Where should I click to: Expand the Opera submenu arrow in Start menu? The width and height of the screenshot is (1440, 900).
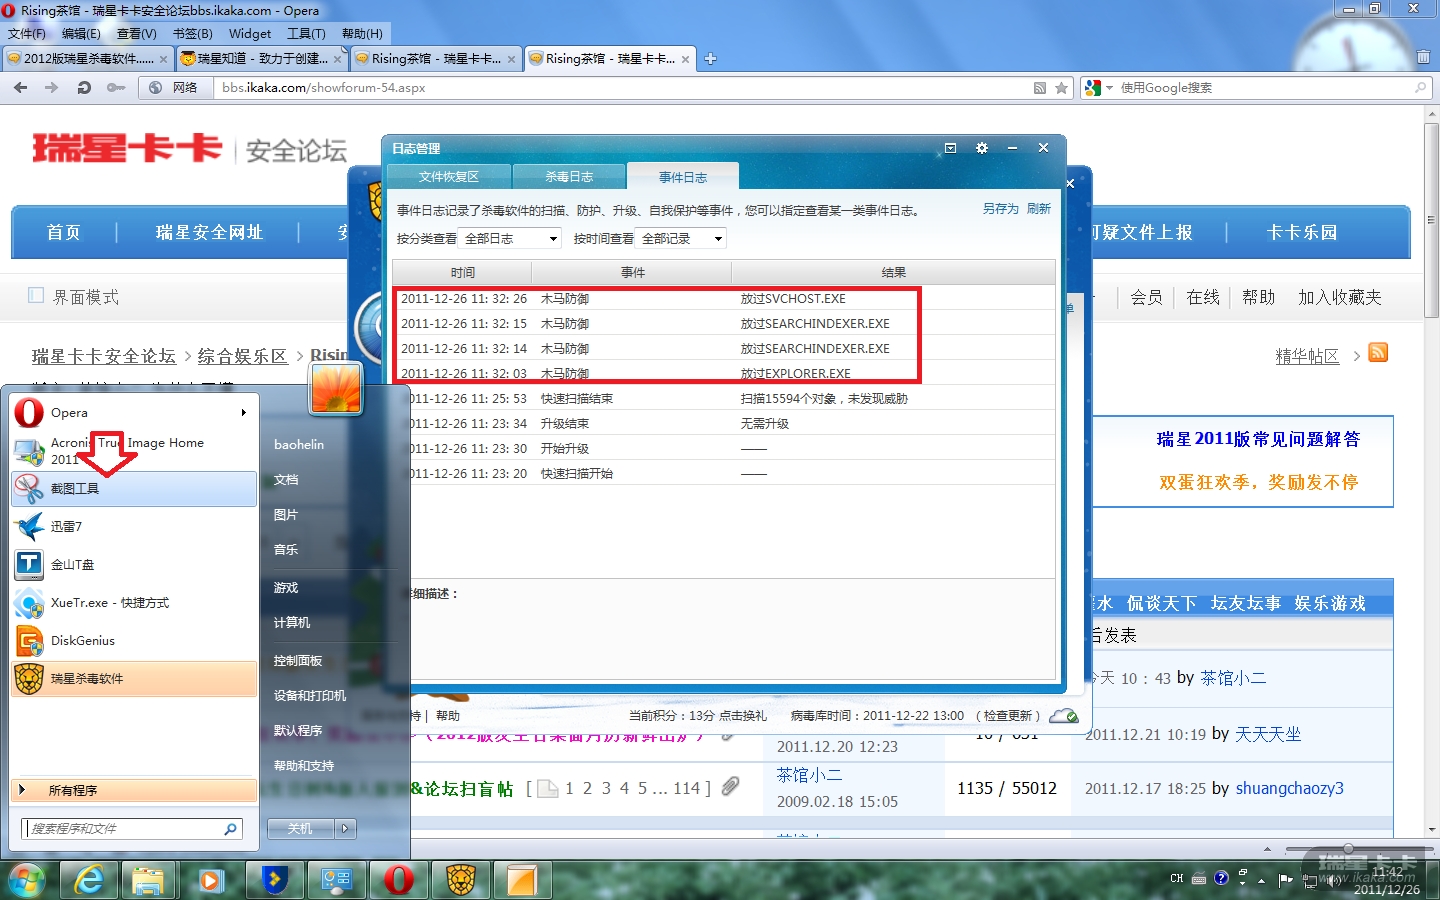coord(243,413)
